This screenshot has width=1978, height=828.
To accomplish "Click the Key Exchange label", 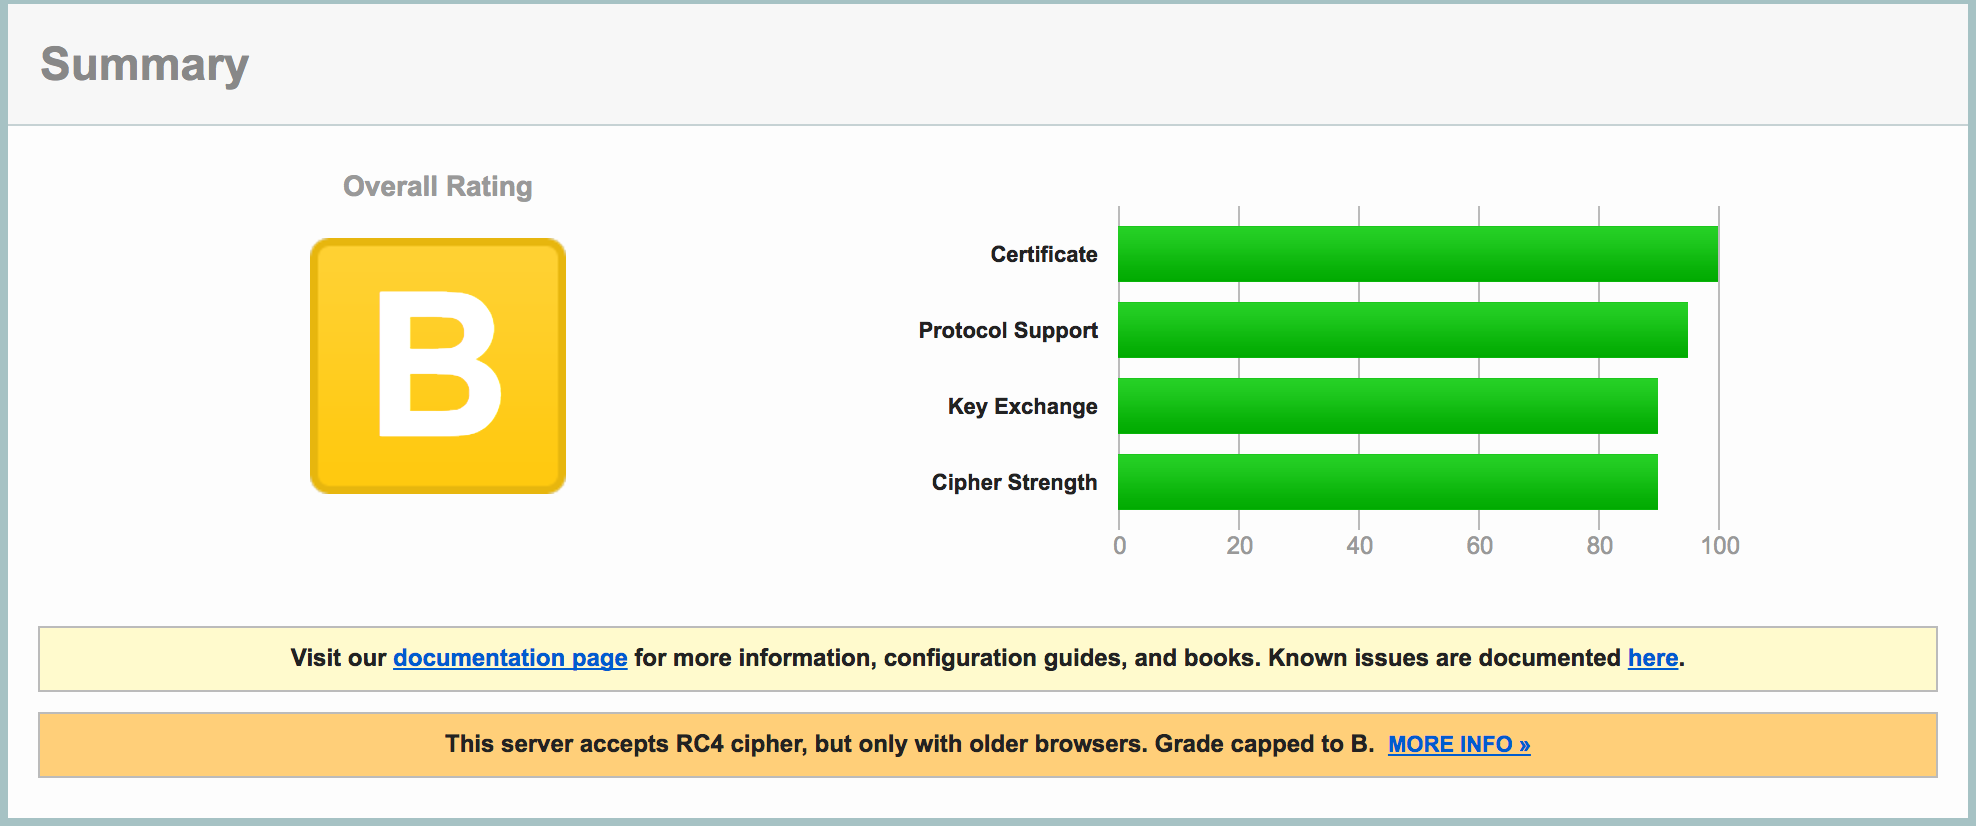I will 1022,406.
